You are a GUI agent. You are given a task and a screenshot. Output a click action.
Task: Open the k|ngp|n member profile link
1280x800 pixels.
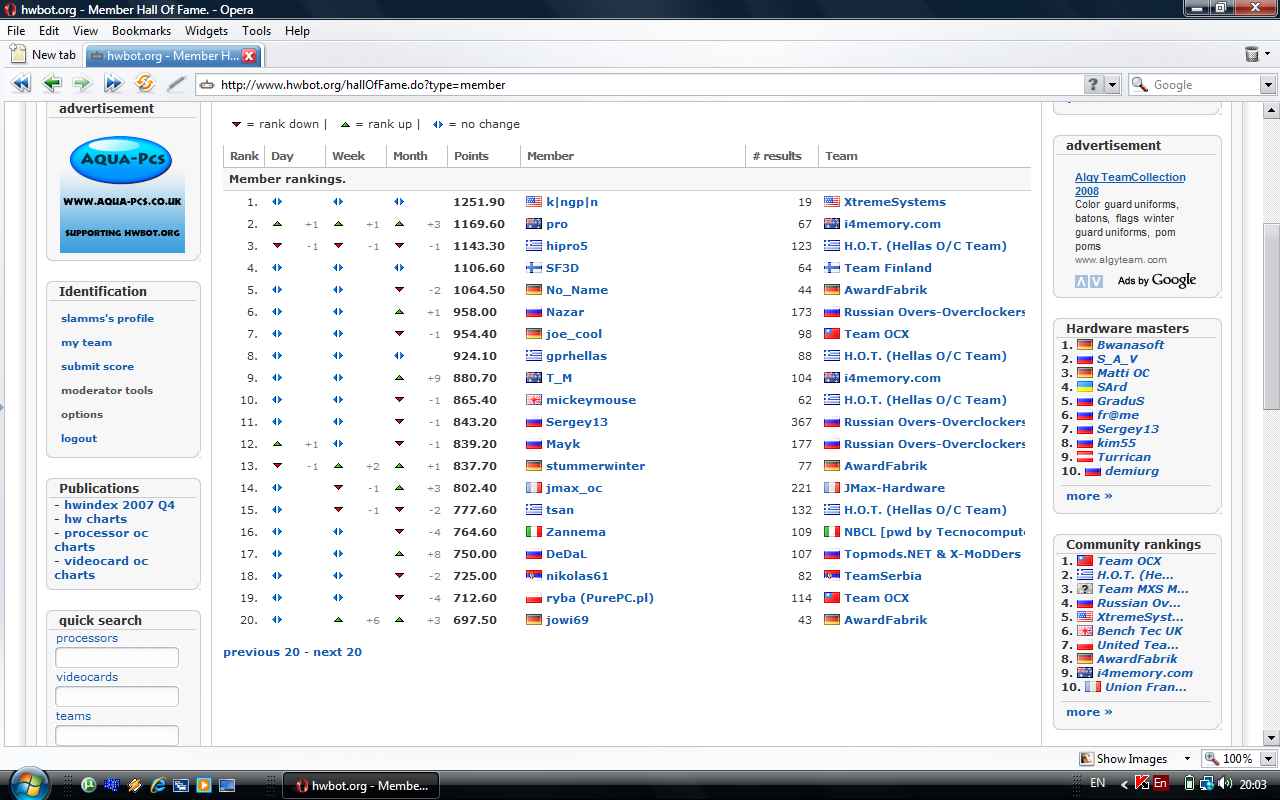[x=572, y=202]
